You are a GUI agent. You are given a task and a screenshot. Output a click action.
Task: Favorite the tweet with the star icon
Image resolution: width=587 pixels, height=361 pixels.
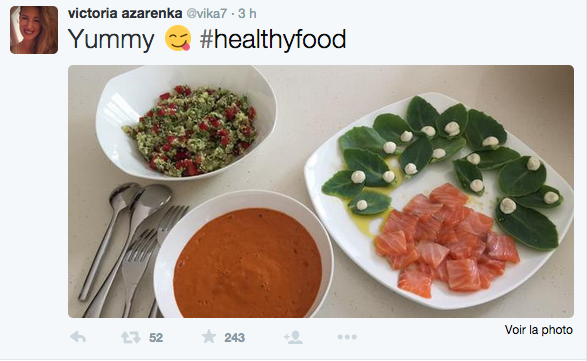point(209,337)
